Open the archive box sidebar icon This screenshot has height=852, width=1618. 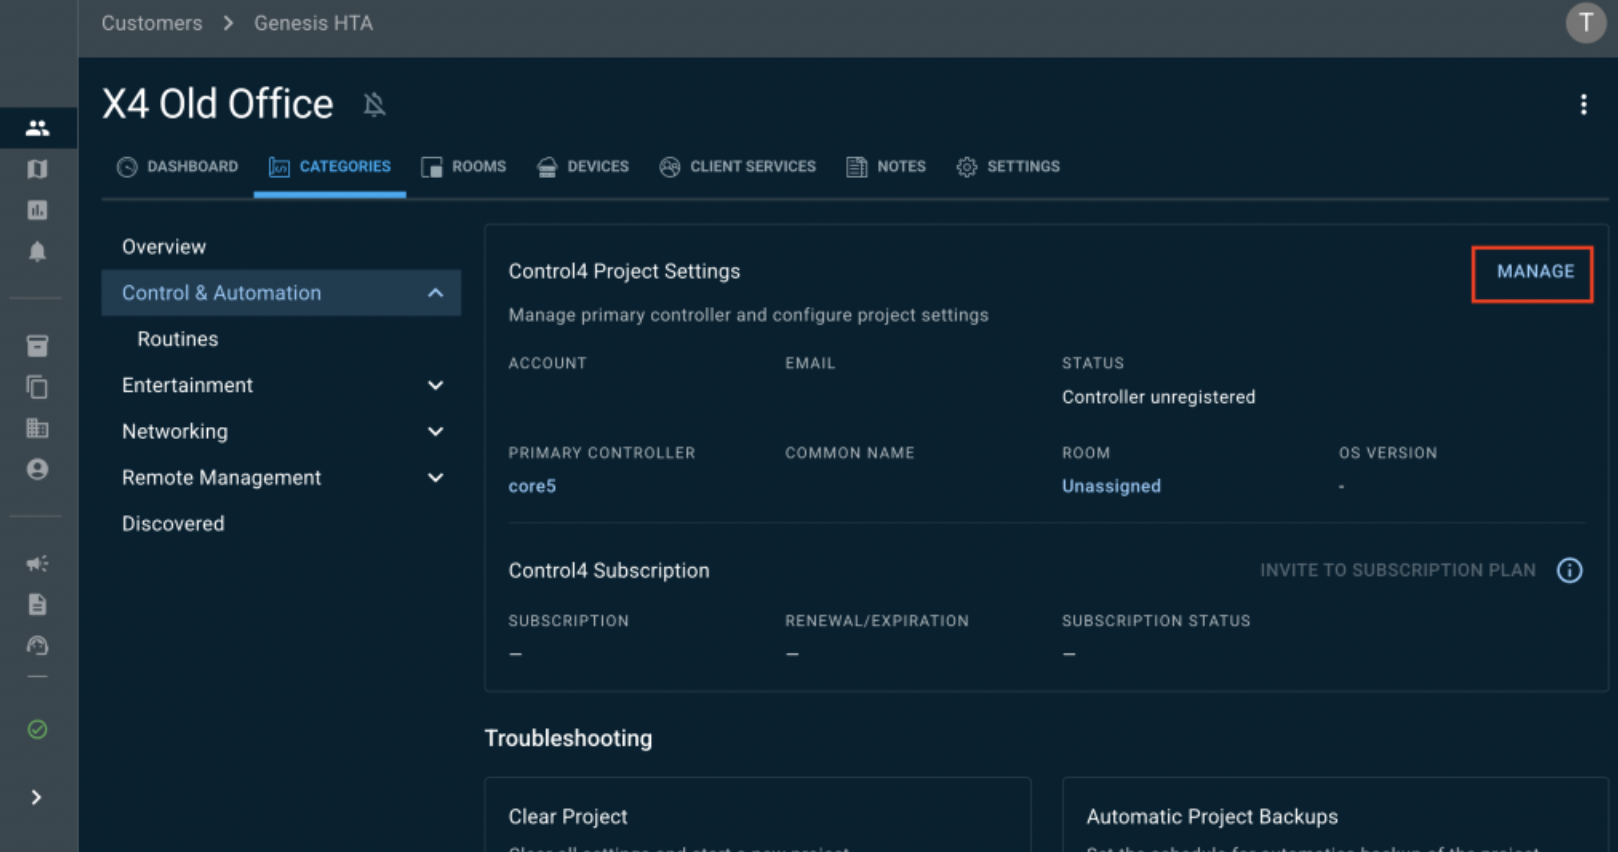(37, 346)
